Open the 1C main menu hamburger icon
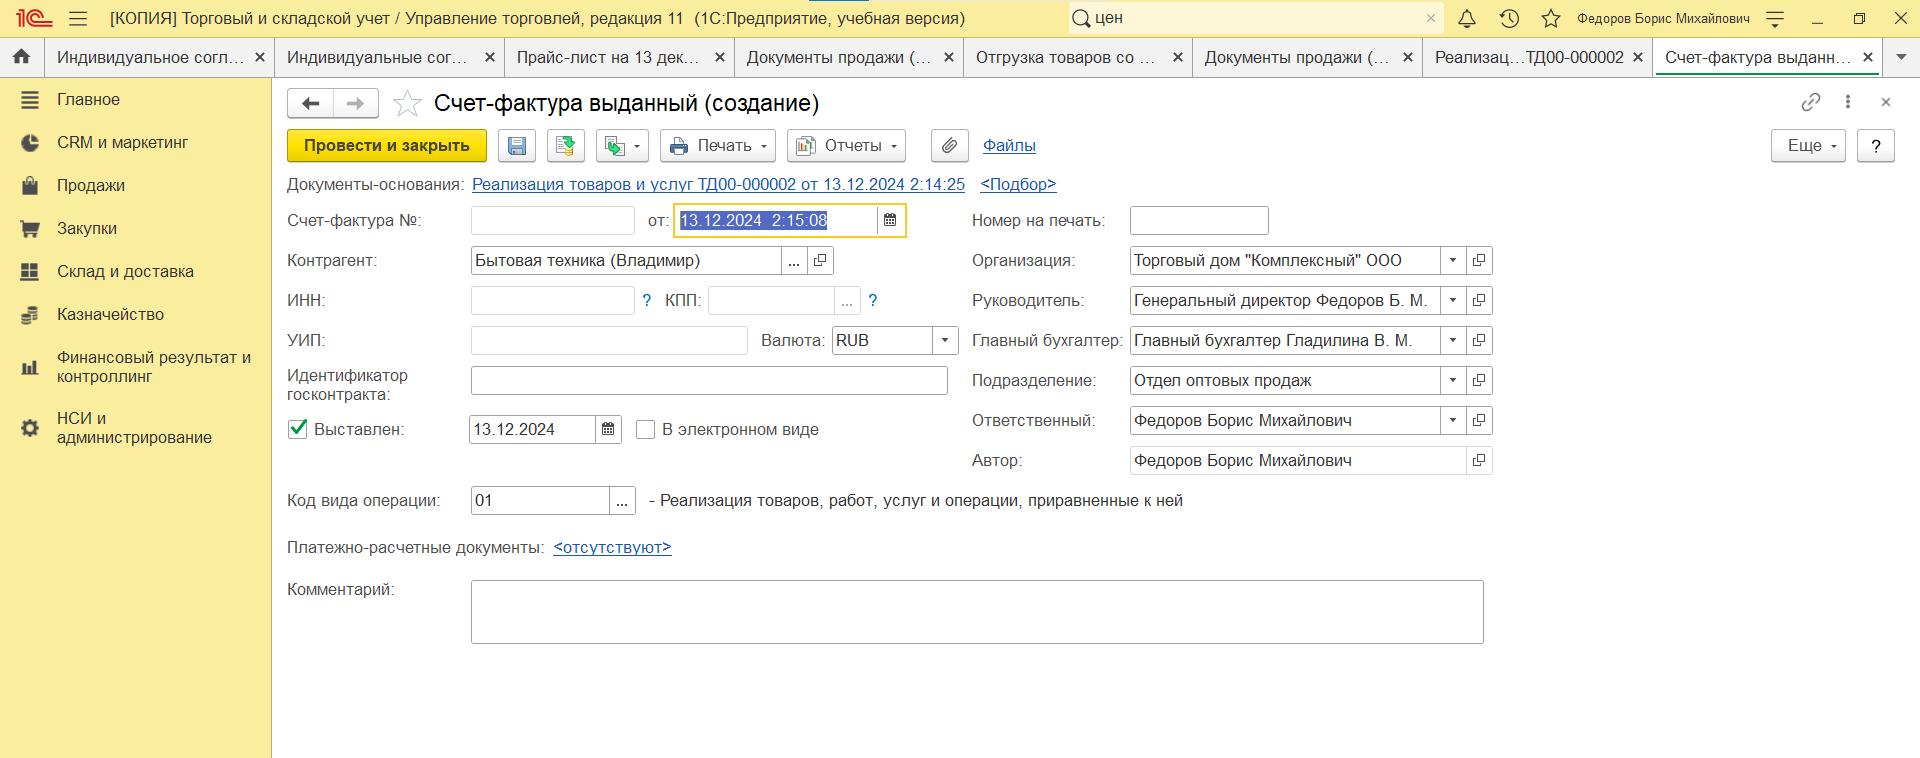 tap(78, 18)
